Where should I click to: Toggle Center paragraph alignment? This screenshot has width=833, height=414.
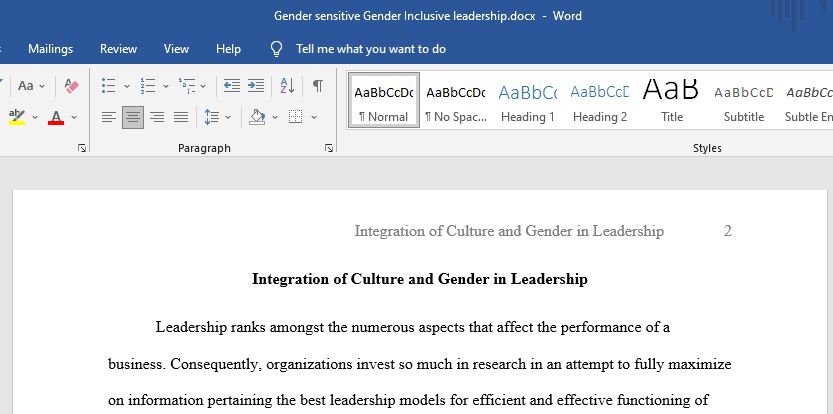(x=133, y=117)
